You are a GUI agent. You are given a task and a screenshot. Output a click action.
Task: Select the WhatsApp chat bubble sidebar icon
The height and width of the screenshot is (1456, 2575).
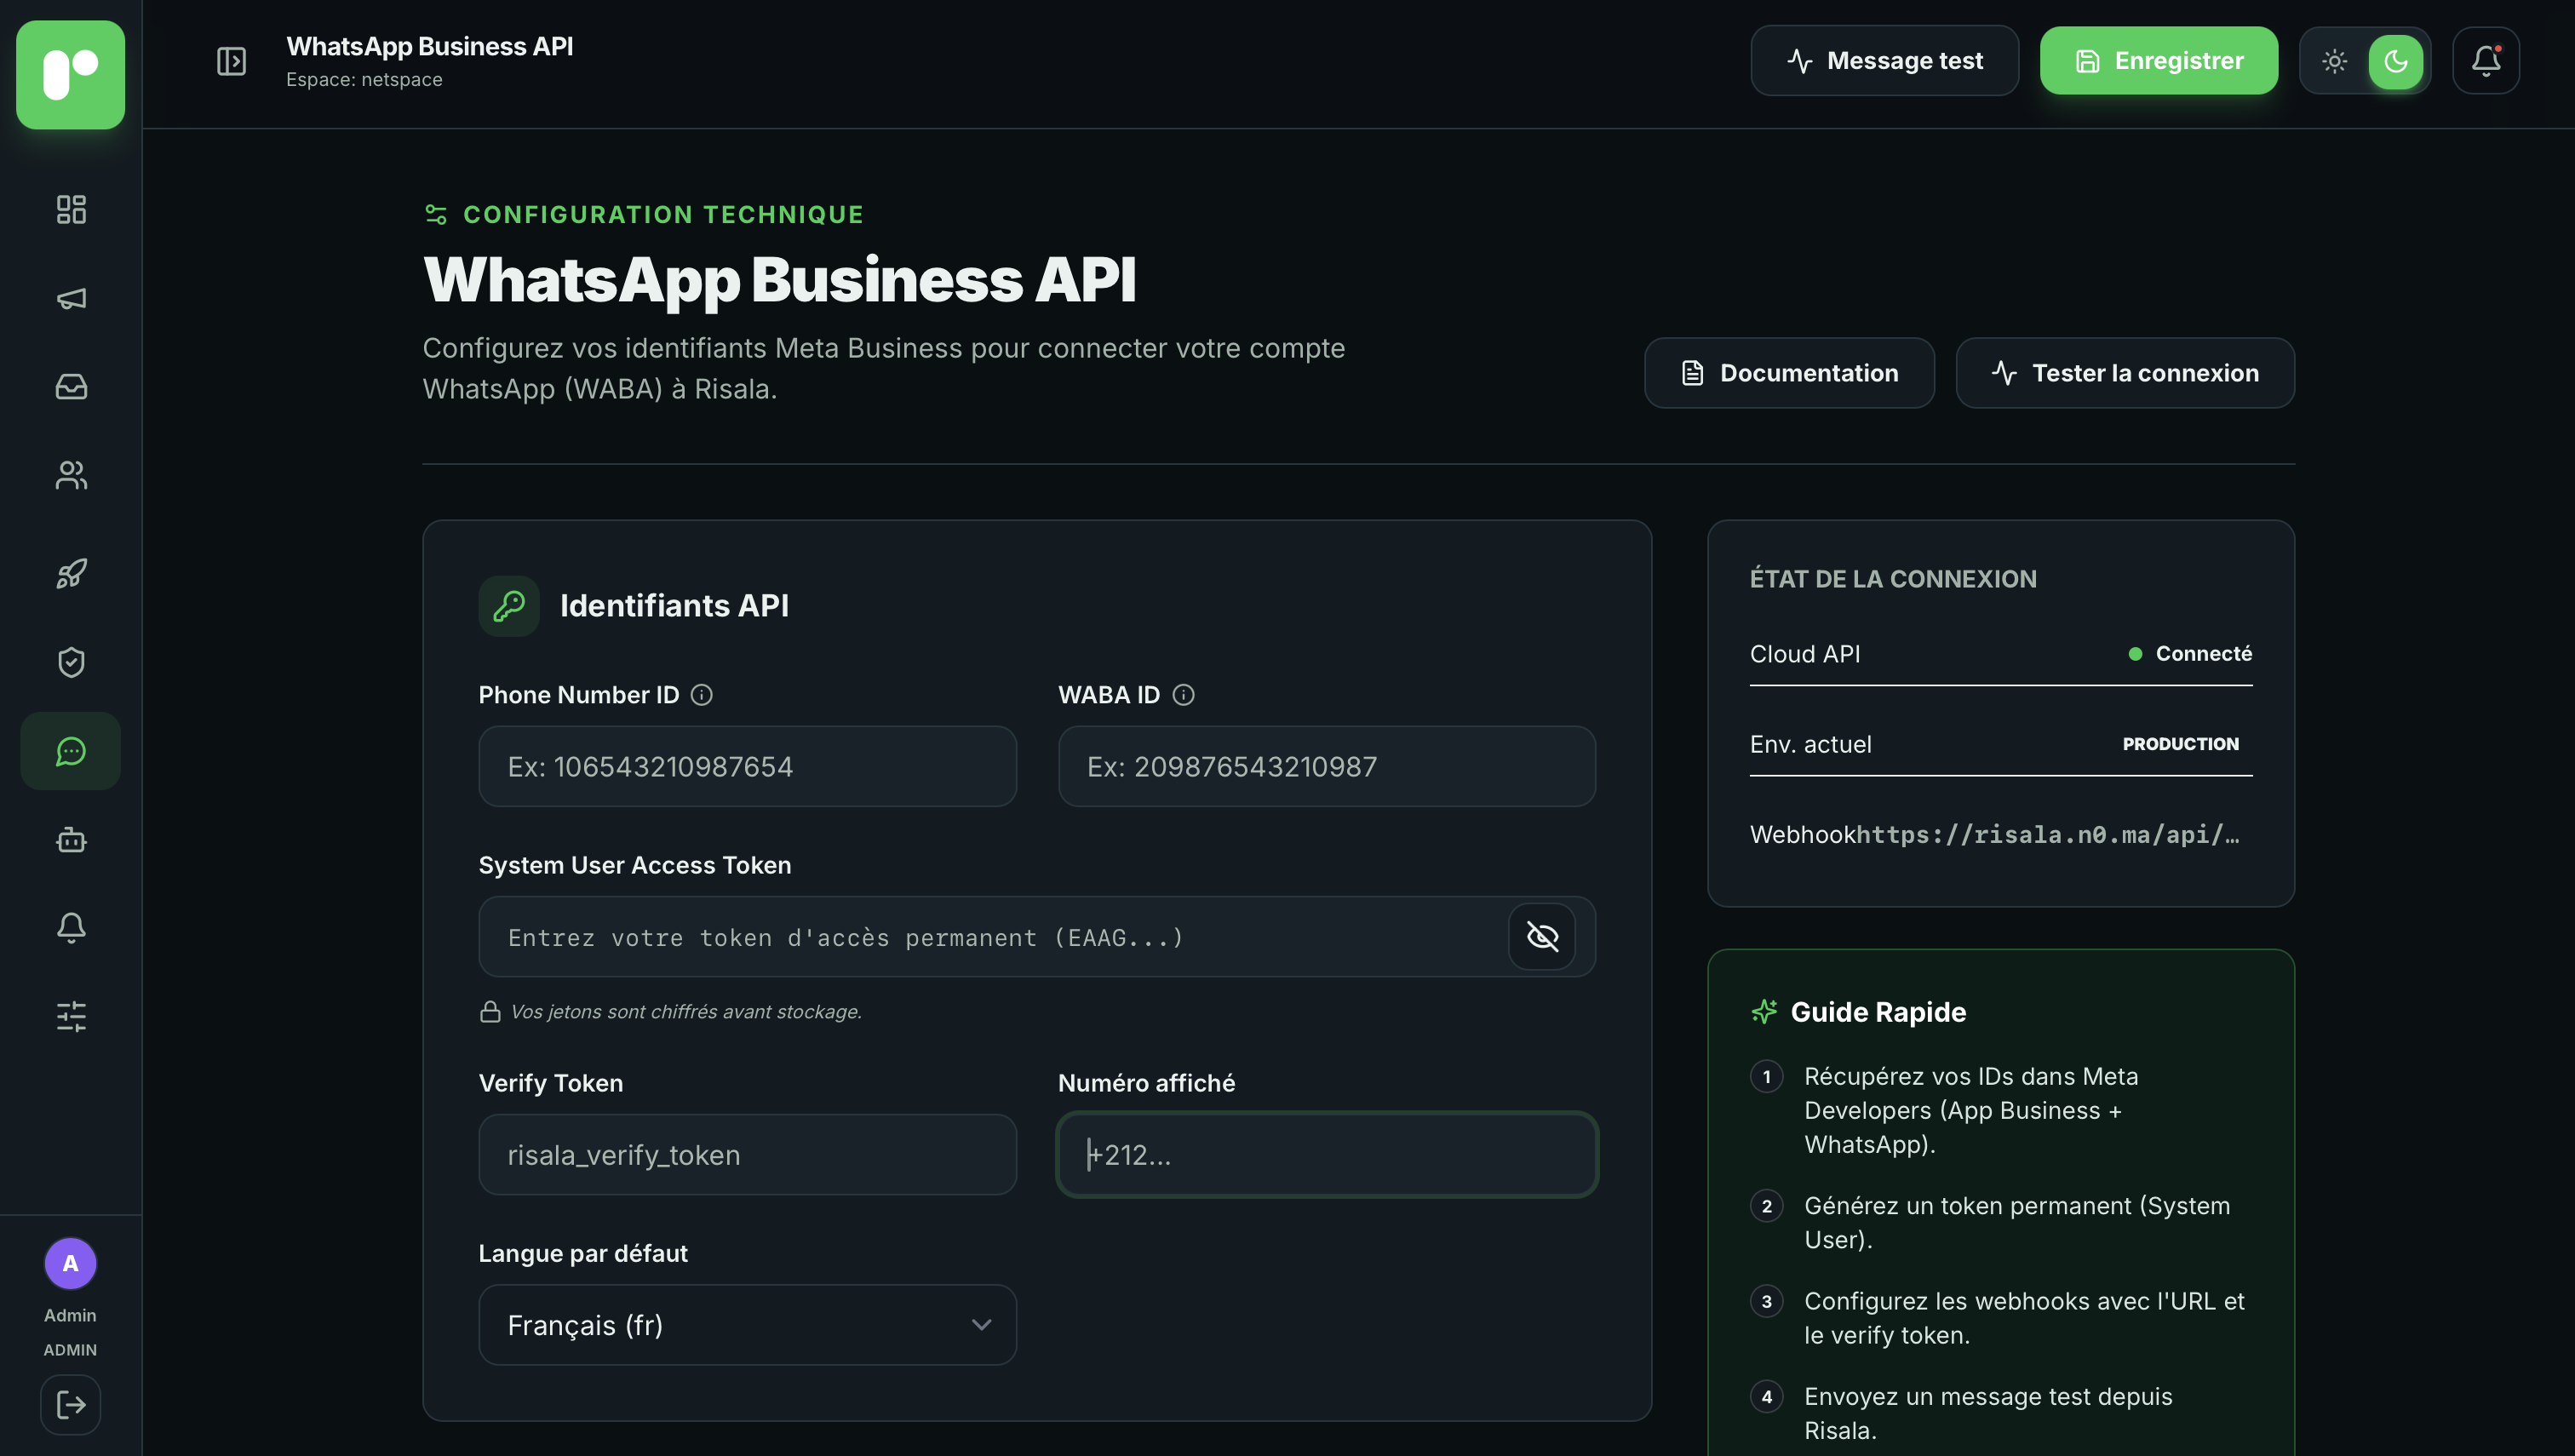pyautogui.click(x=71, y=751)
